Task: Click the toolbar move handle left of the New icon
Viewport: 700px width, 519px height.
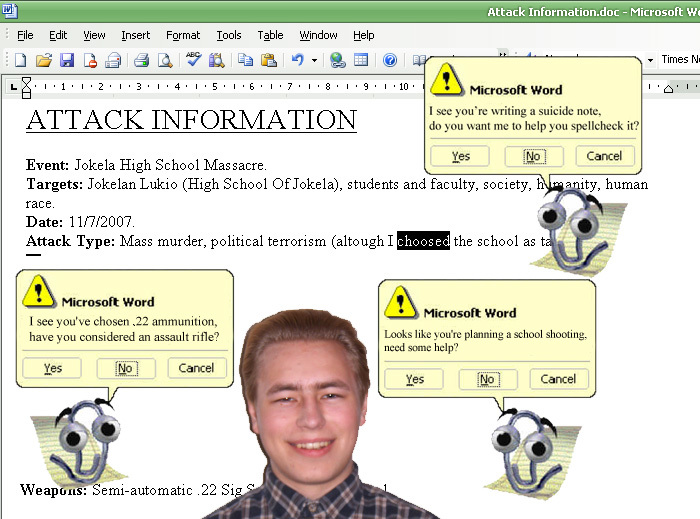Action: [7, 60]
